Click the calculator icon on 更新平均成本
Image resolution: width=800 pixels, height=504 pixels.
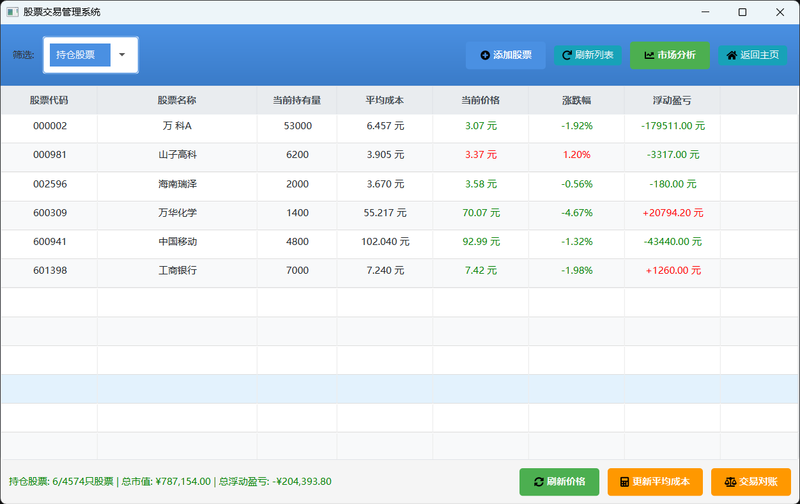tap(624, 482)
